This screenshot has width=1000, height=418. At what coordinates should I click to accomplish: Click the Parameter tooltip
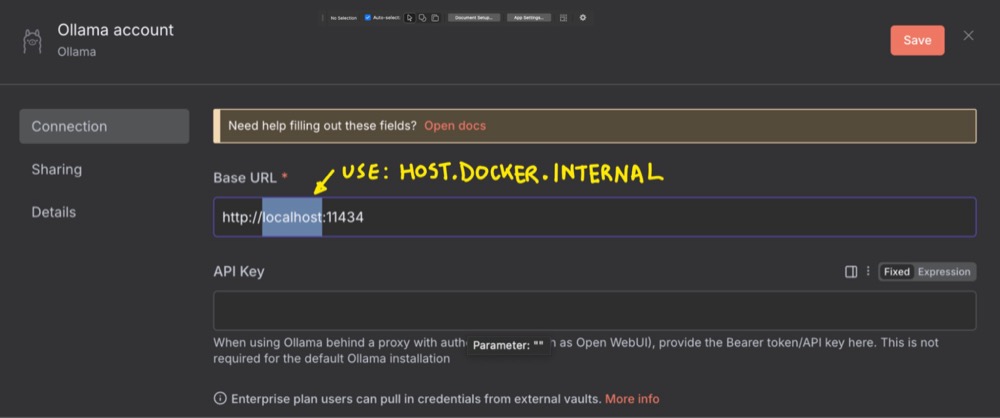(508, 345)
